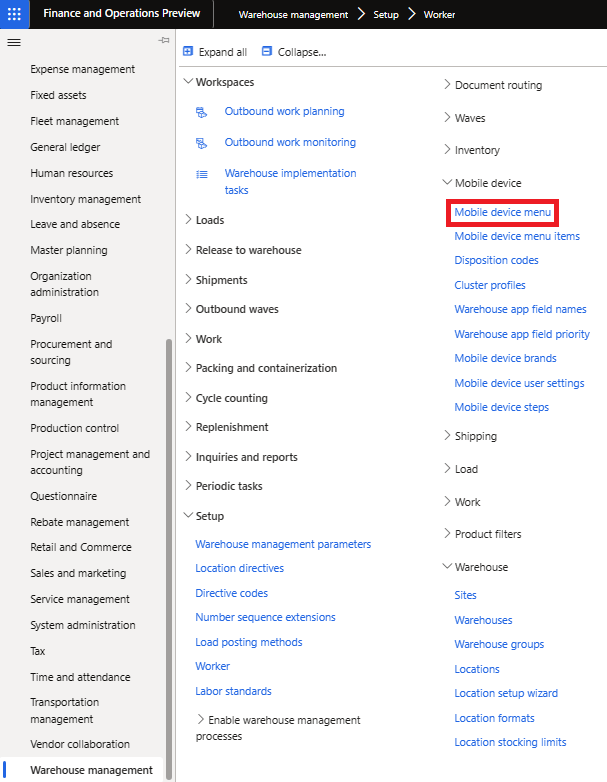Select General ledger module in sidebar

click(65, 147)
